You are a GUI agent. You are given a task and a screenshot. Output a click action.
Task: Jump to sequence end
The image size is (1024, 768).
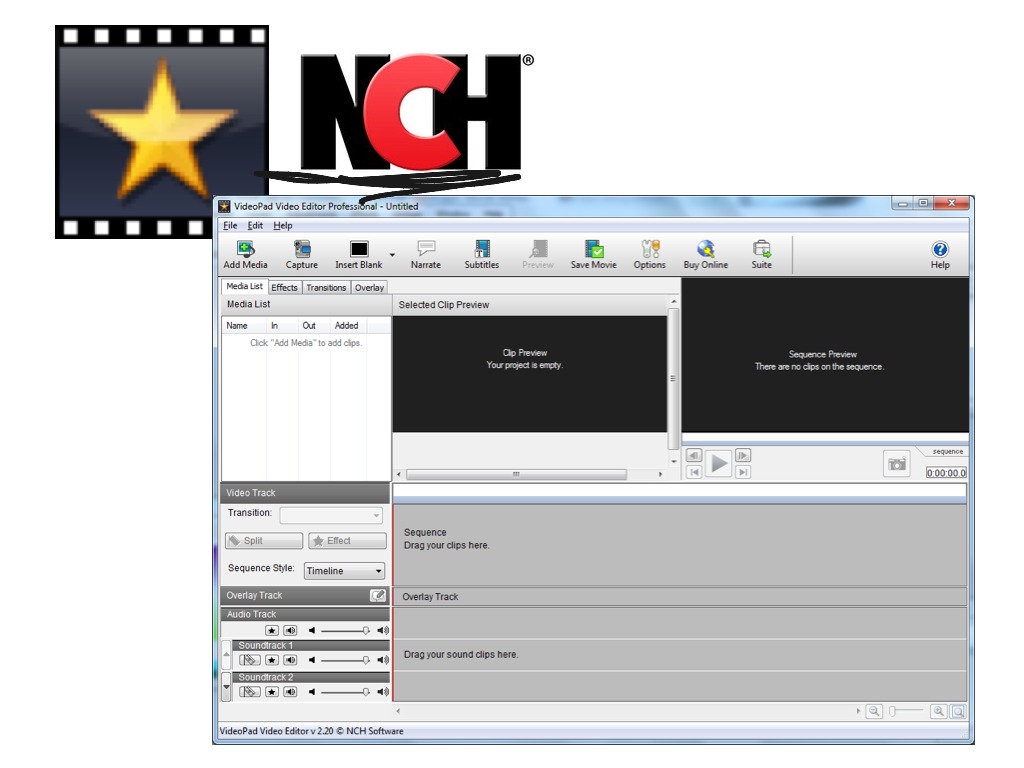pyautogui.click(x=743, y=472)
